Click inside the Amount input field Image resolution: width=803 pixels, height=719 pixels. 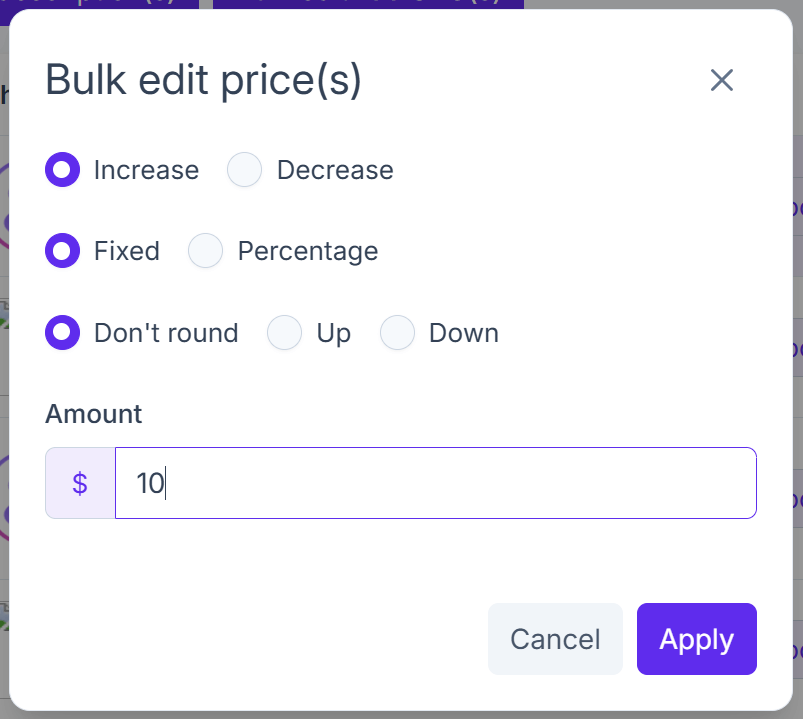435,483
